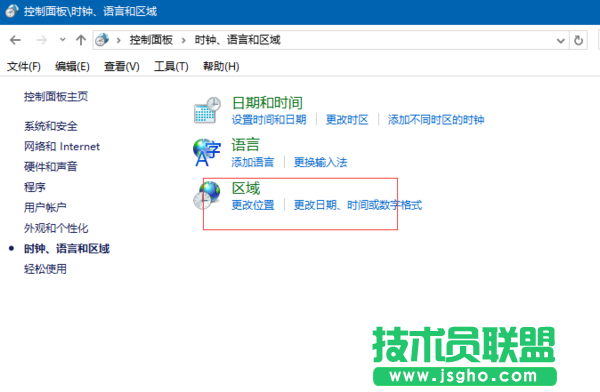Click 更改日期、时间或数字格式 link
This screenshot has height=392, width=600.
click(x=358, y=205)
